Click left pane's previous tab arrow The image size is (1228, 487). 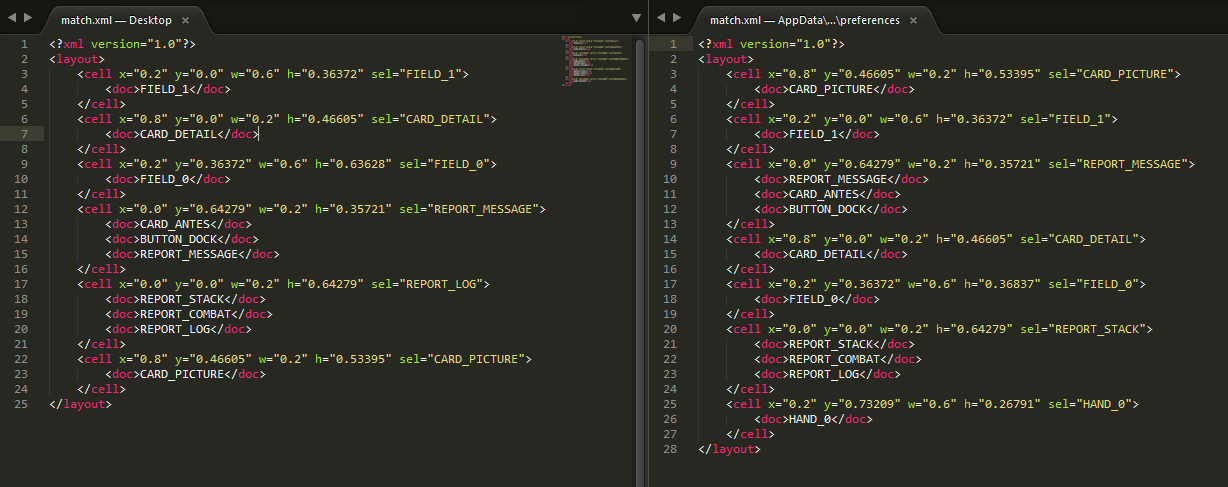11,19
